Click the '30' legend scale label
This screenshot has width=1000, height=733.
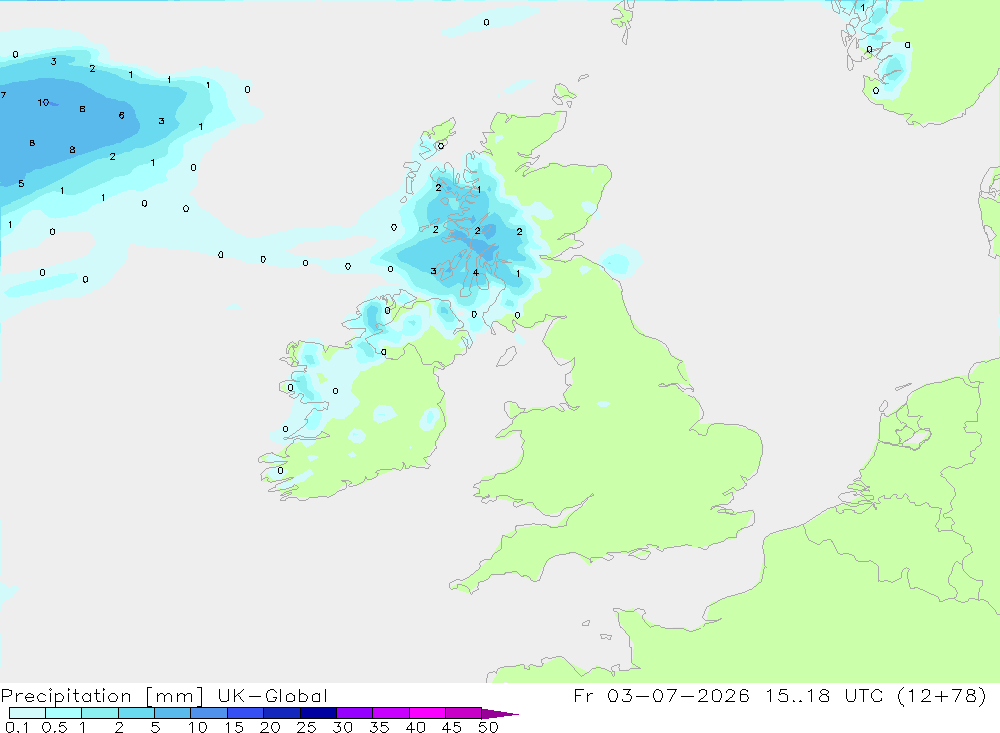[343, 727]
